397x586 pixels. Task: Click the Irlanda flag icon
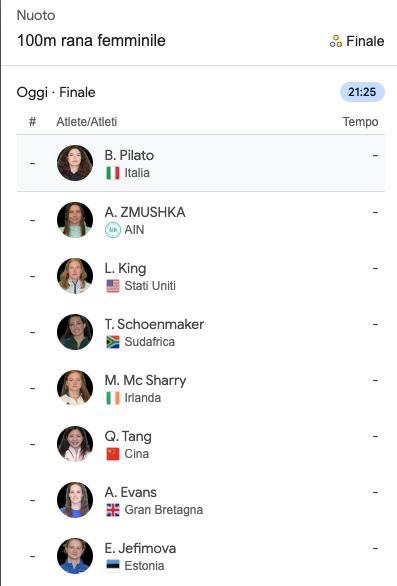[x=113, y=398]
